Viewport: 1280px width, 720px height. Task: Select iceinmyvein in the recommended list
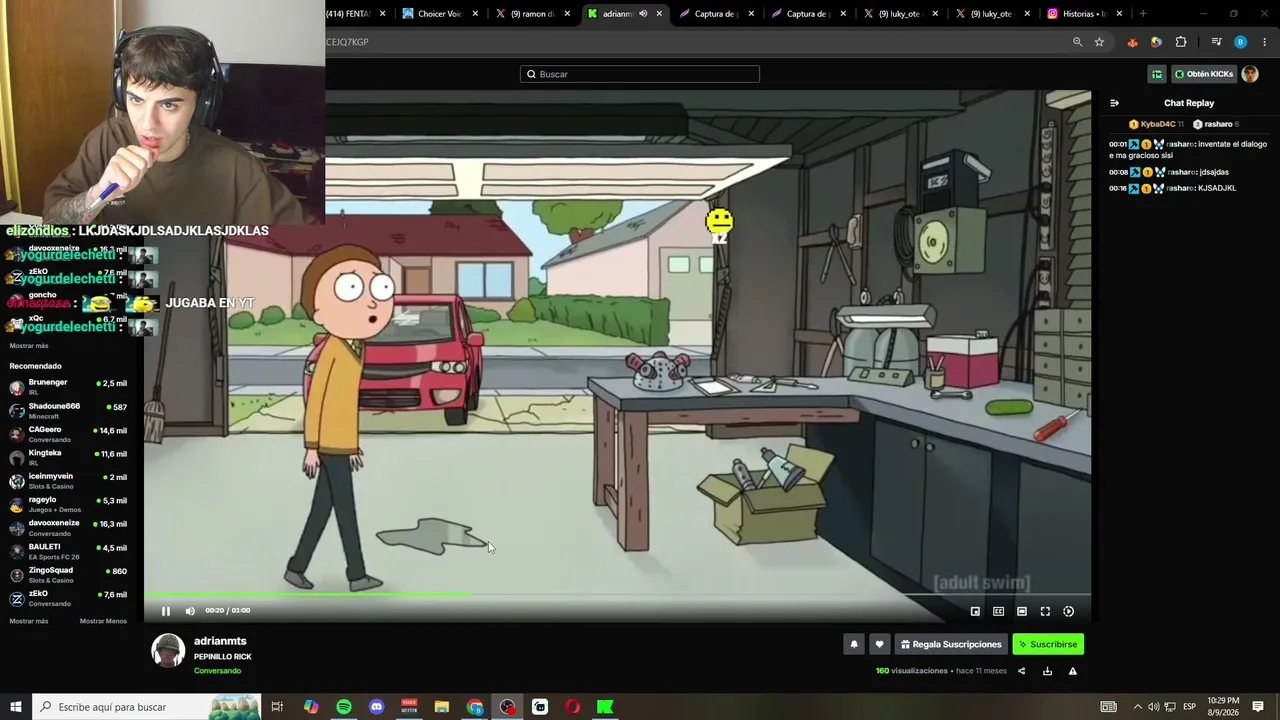coord(69,481)
